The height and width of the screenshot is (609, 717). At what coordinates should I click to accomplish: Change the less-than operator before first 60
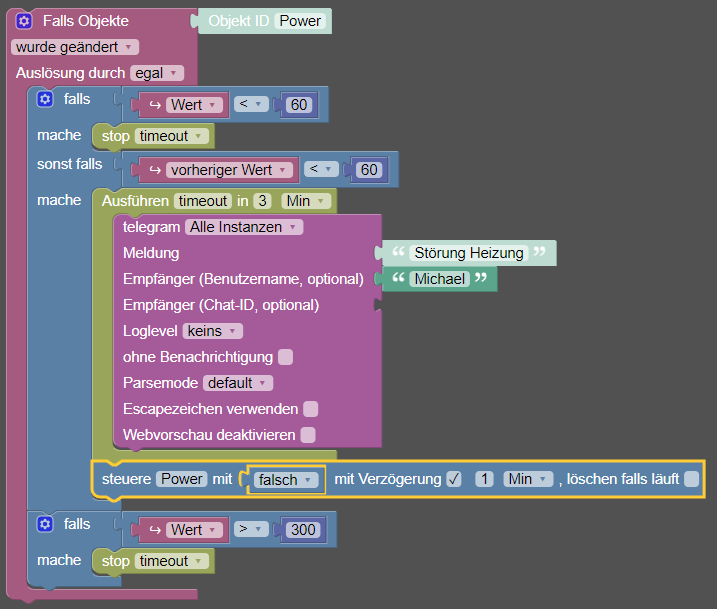pyautogui.click(x=251, y=104)
